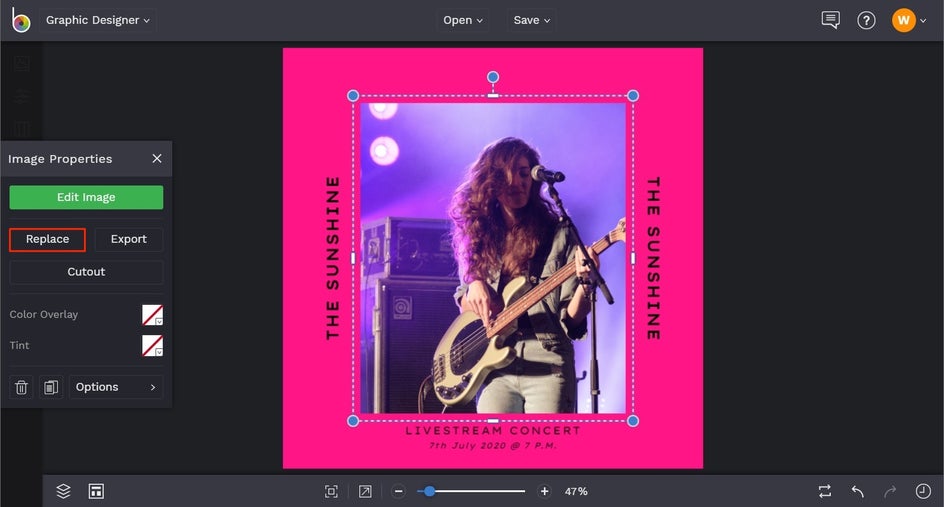Screen dimensions: 944x507
Task: Open the Open menu
Action: click(x=462, y=20)
